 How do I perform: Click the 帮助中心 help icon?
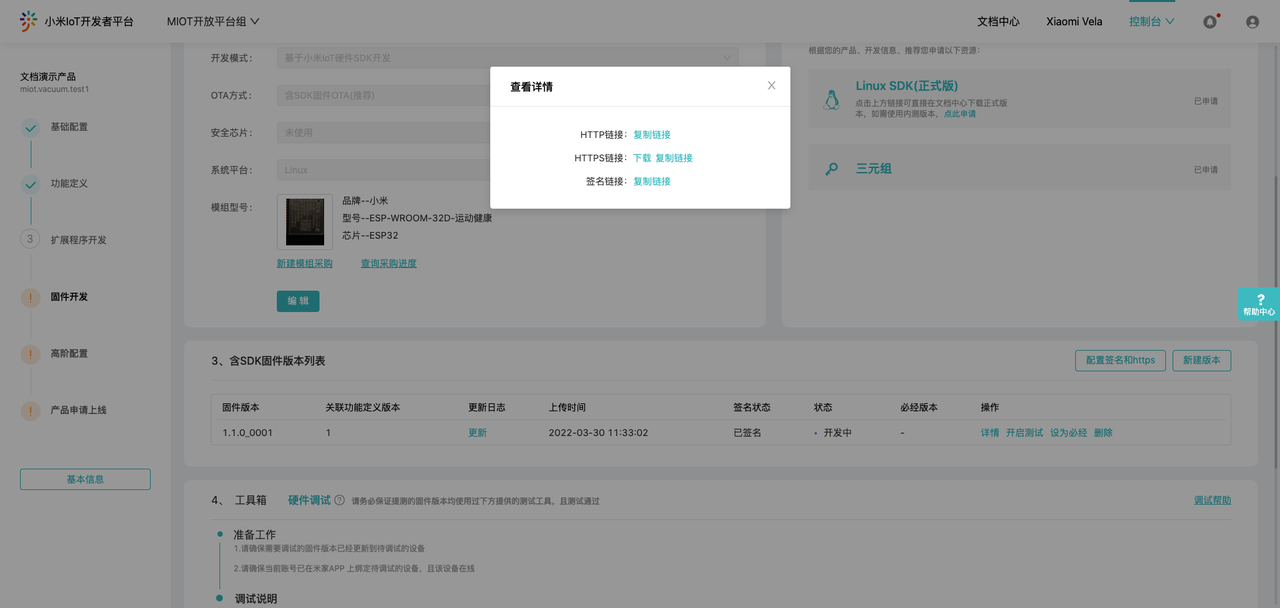[1258, 304]
